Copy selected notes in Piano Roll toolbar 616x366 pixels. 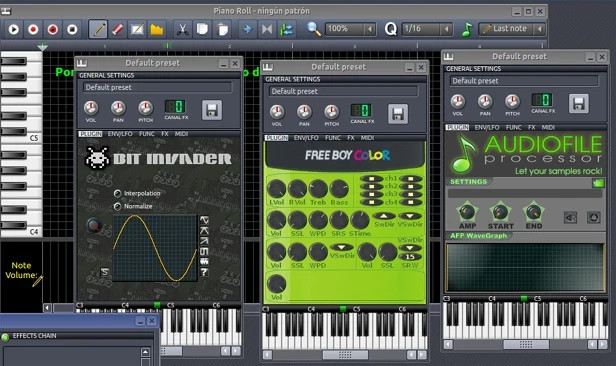(202, 29)
